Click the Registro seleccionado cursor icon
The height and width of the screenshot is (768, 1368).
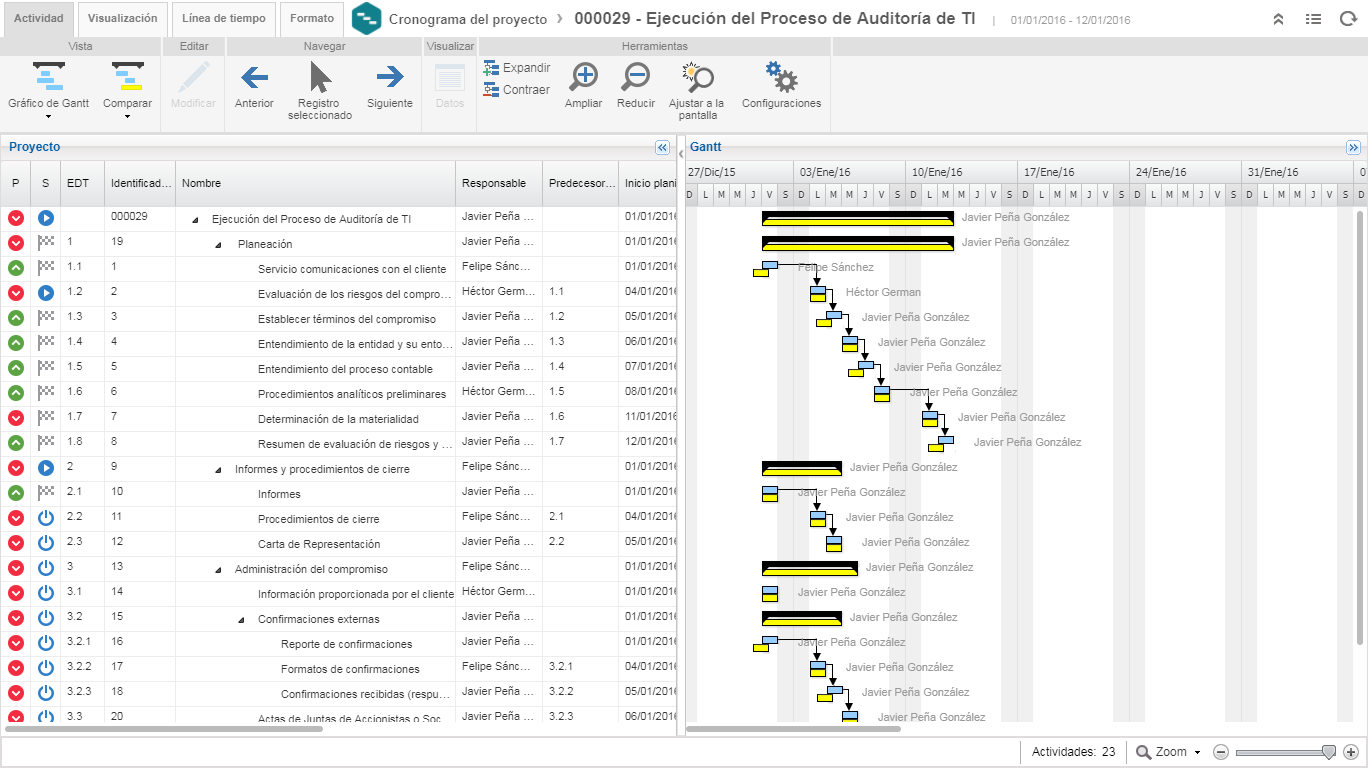[x=320, y=77]
